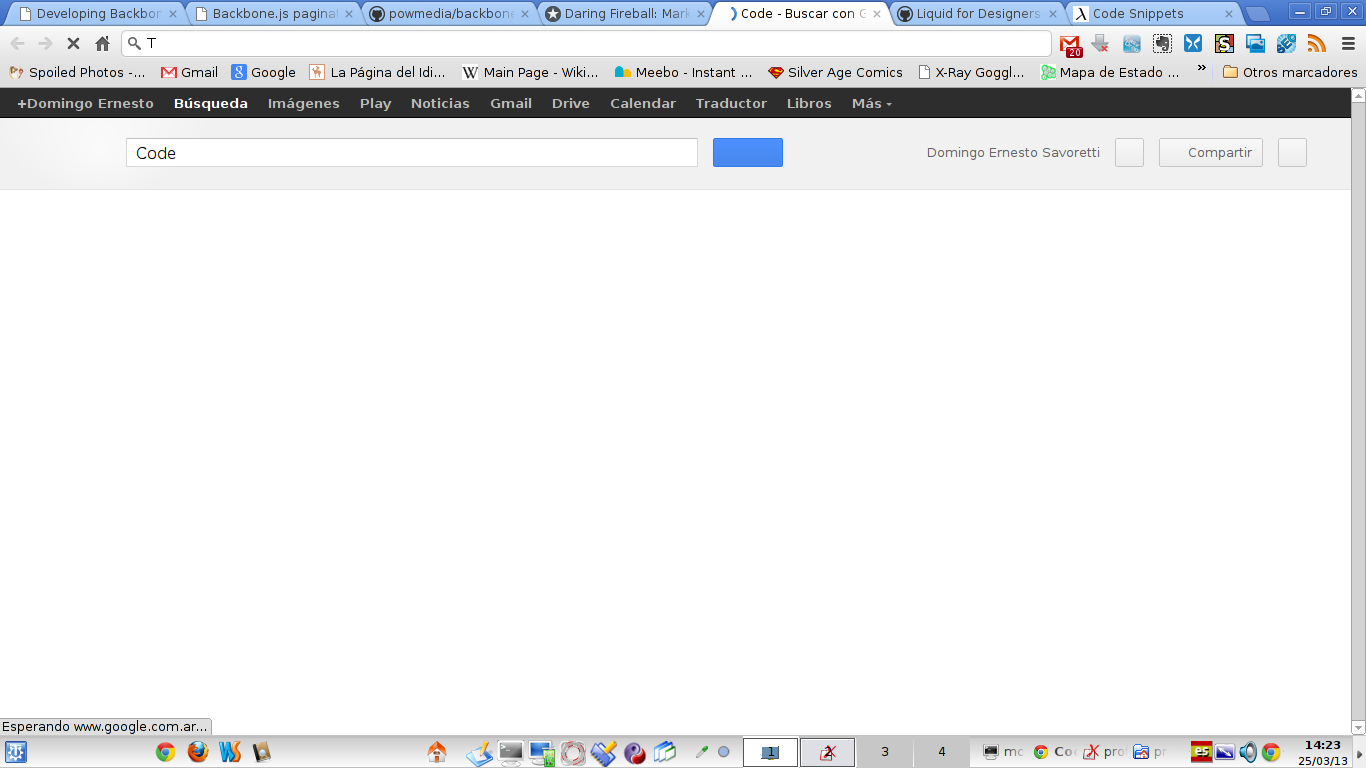Open the terminal from the taskbar

click(511, 752)
